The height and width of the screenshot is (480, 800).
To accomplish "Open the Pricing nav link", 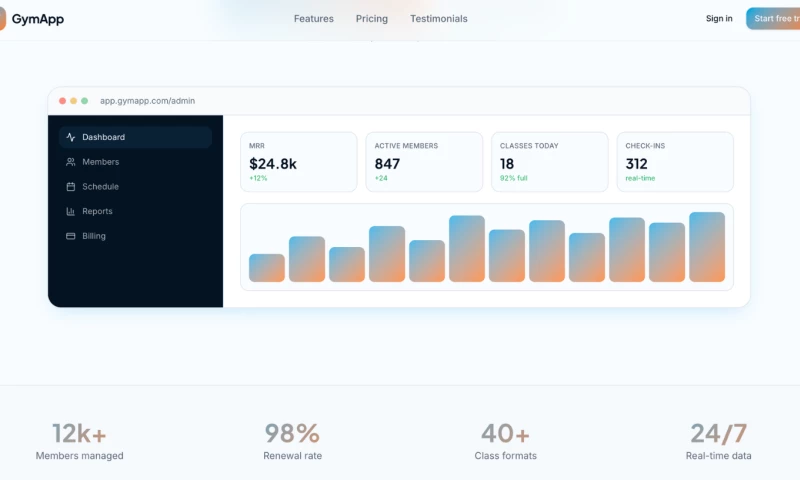I will [x=372, y=19].
